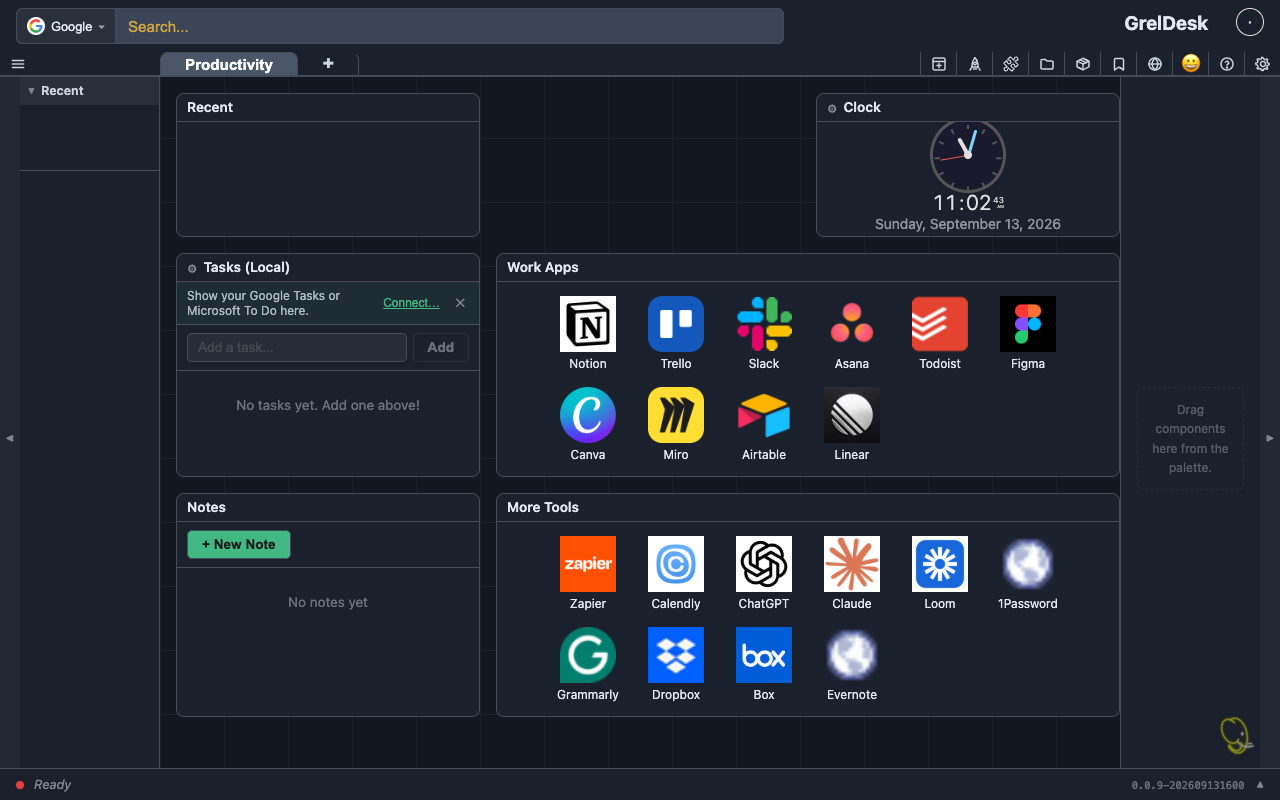Click the package box toolbar icon
The width and height of the screenshot is (1280, 800).
tap(1083, 64)
